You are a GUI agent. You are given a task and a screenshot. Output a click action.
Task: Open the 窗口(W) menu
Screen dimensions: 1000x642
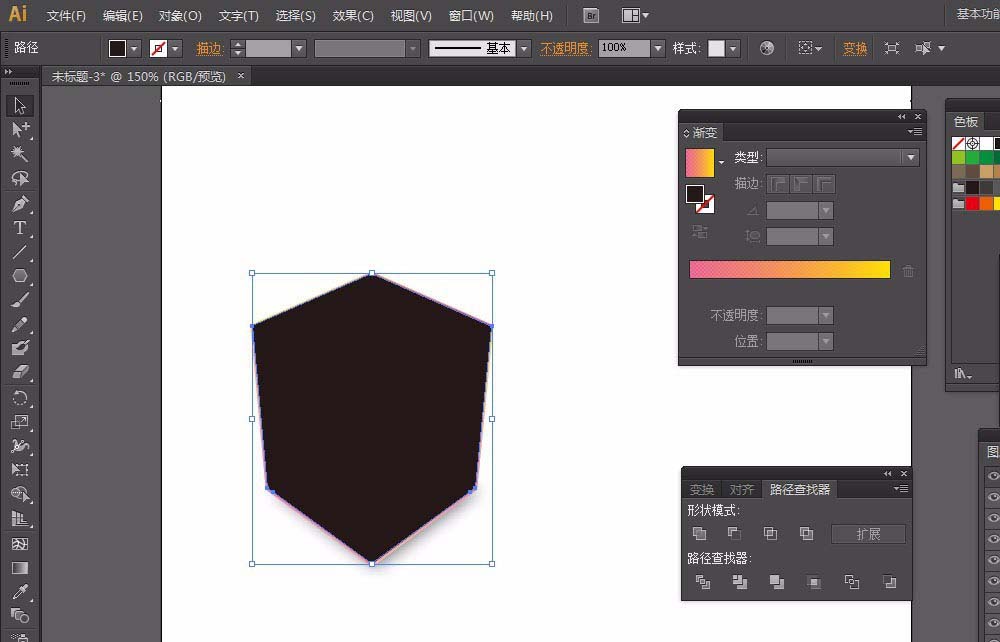(x=471, y=16)
